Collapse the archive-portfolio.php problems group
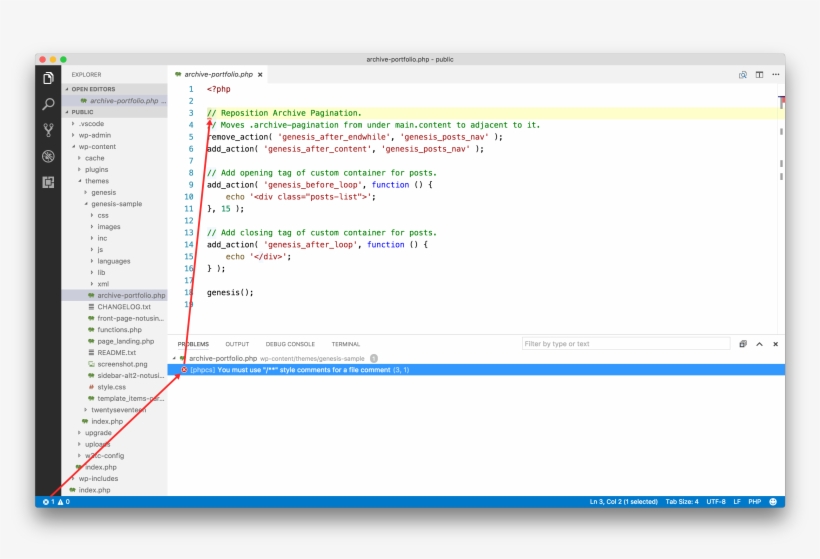Image resolution: width=820 pixels, height=559 pixels. [x=175, y=358]
